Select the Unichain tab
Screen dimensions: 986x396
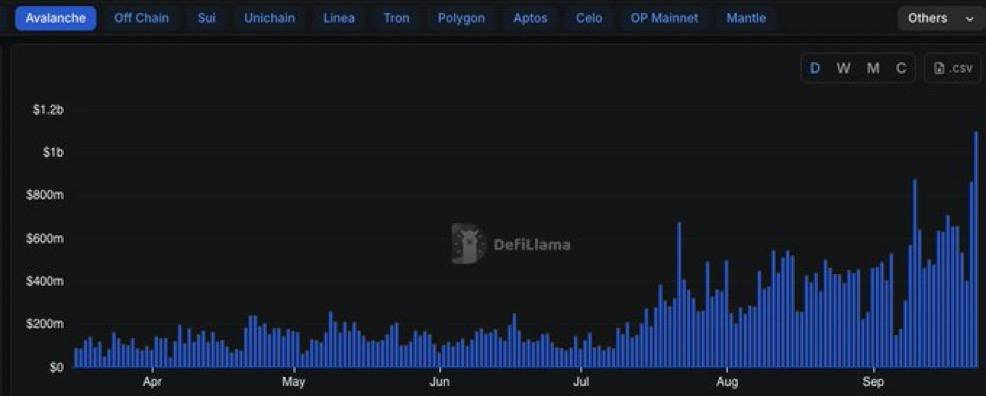(269, 18)
